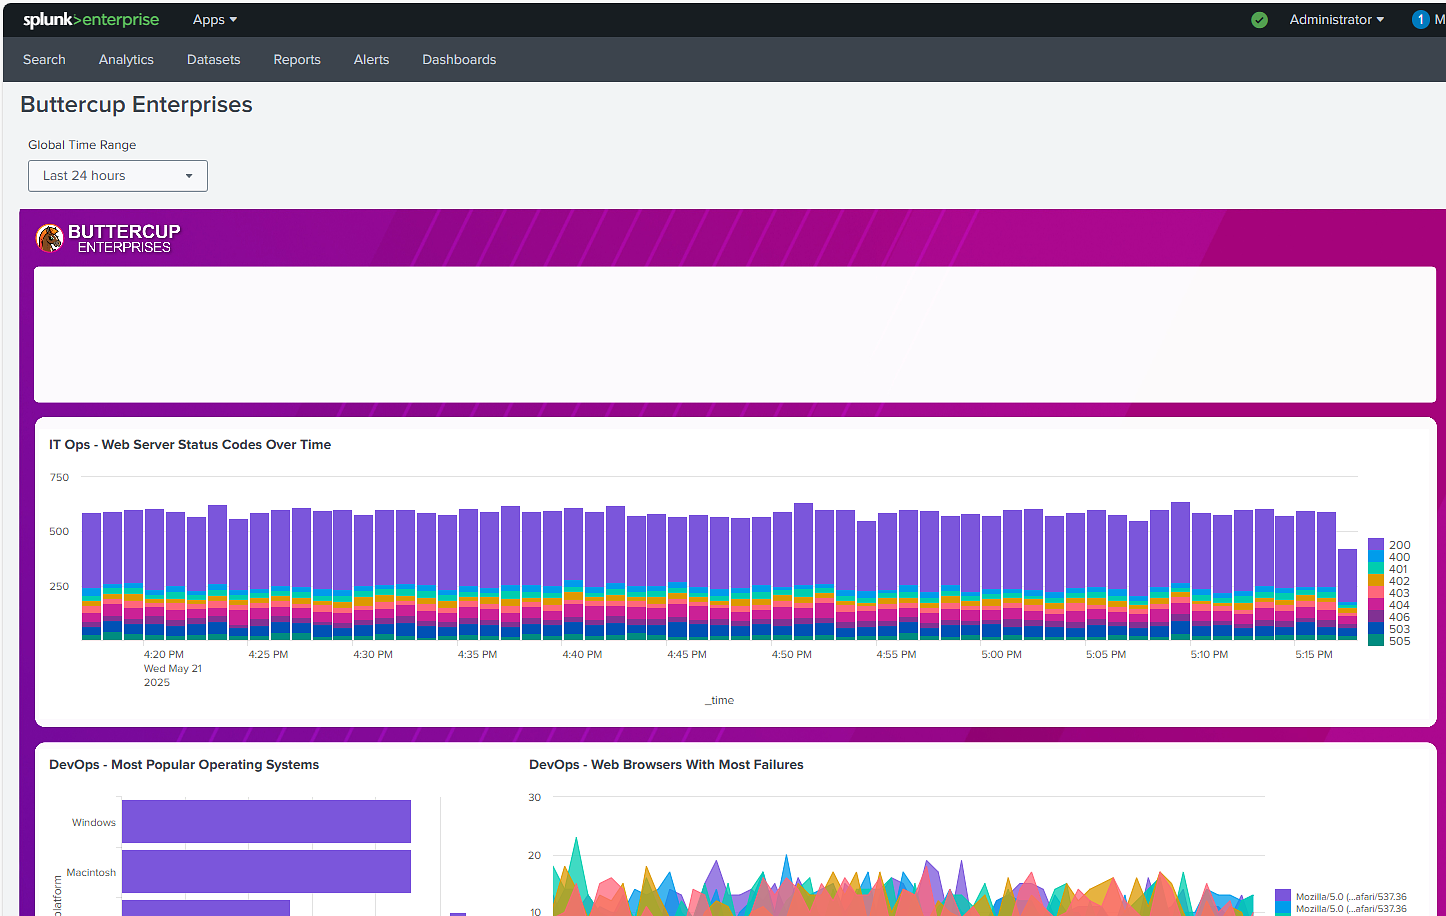
Task: Click the Global Time Range label
Action: 82,145
